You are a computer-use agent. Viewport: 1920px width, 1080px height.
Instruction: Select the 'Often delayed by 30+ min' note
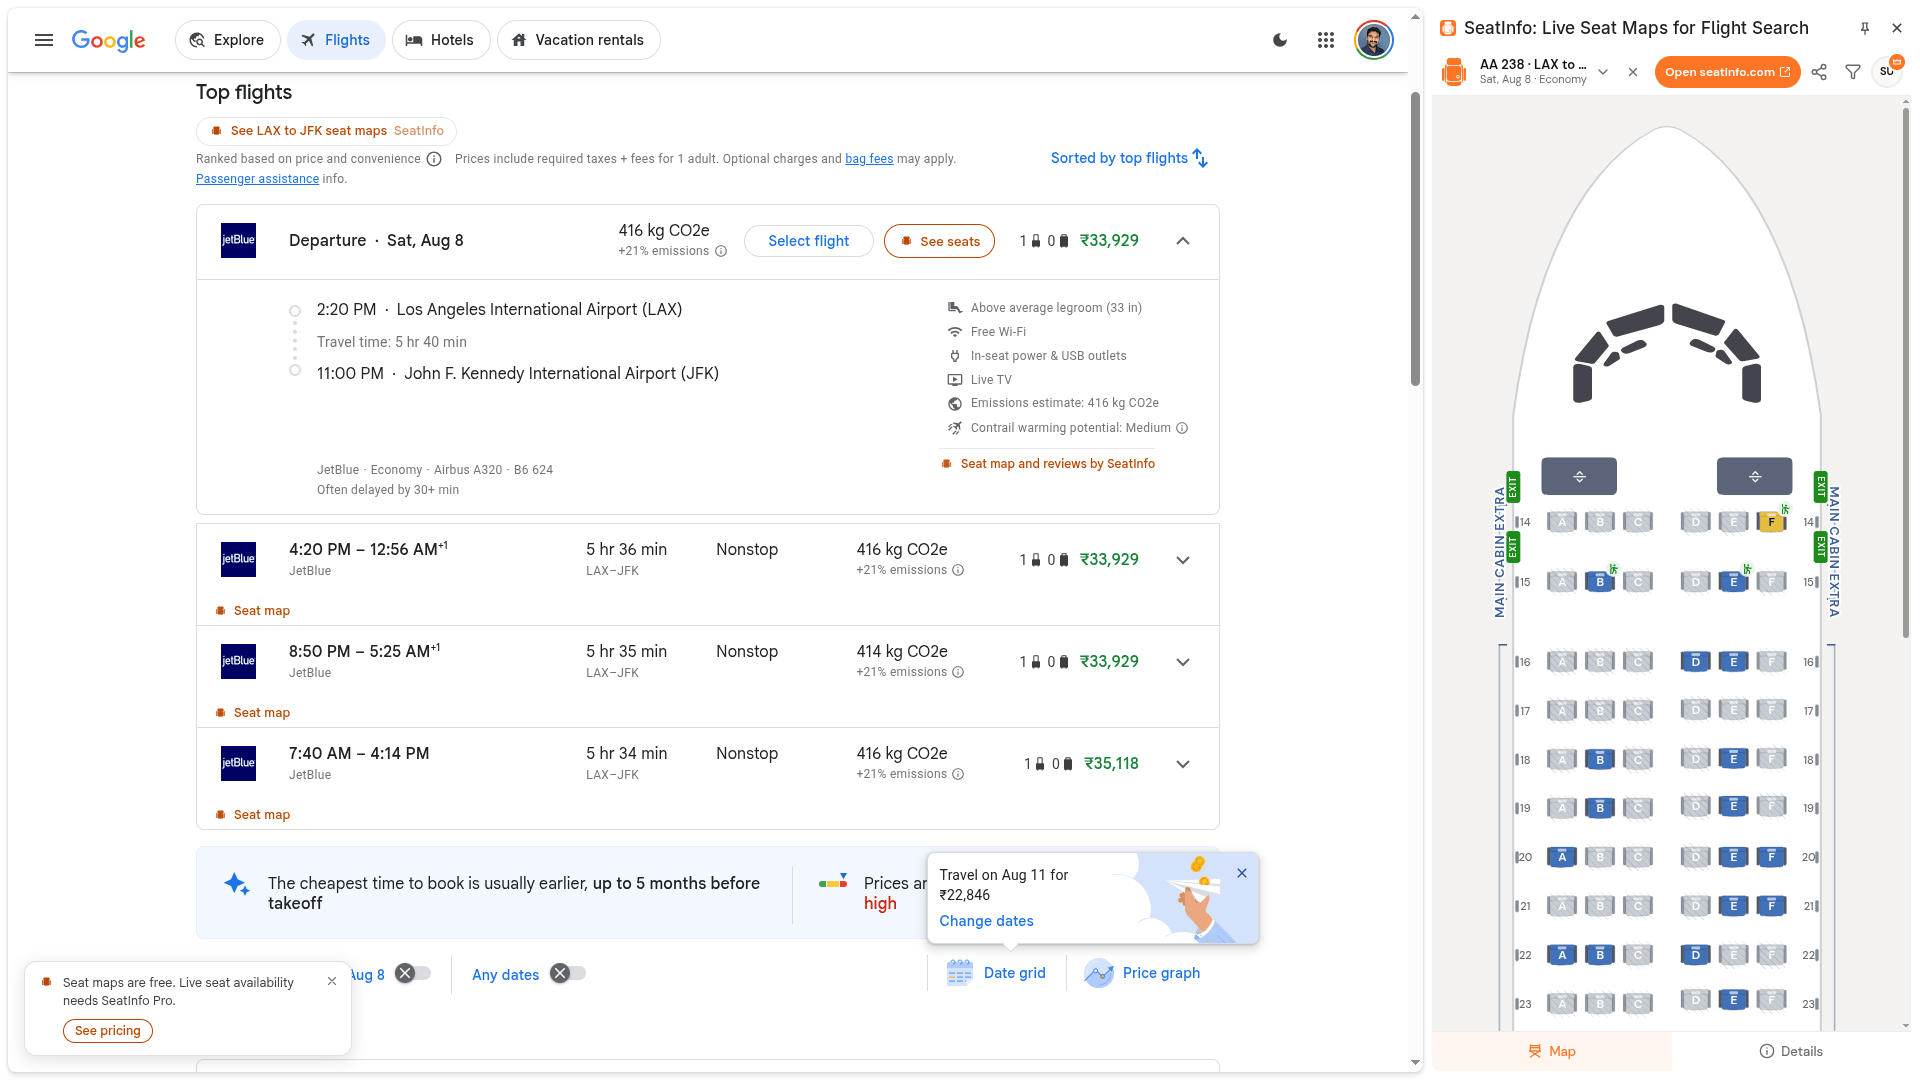pyautogui.click(x=388, y=490)
